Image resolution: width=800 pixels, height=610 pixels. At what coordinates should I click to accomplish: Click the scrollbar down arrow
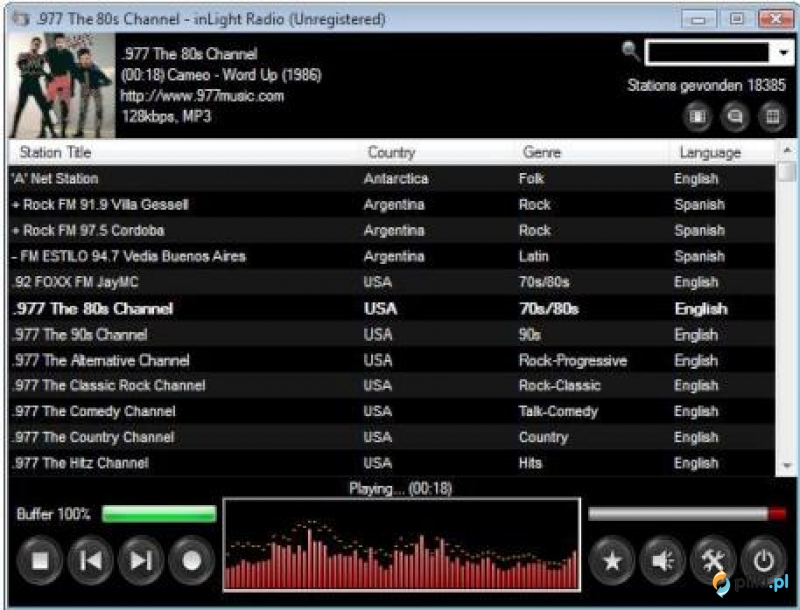pyautogui.click(x=787, y=466)
